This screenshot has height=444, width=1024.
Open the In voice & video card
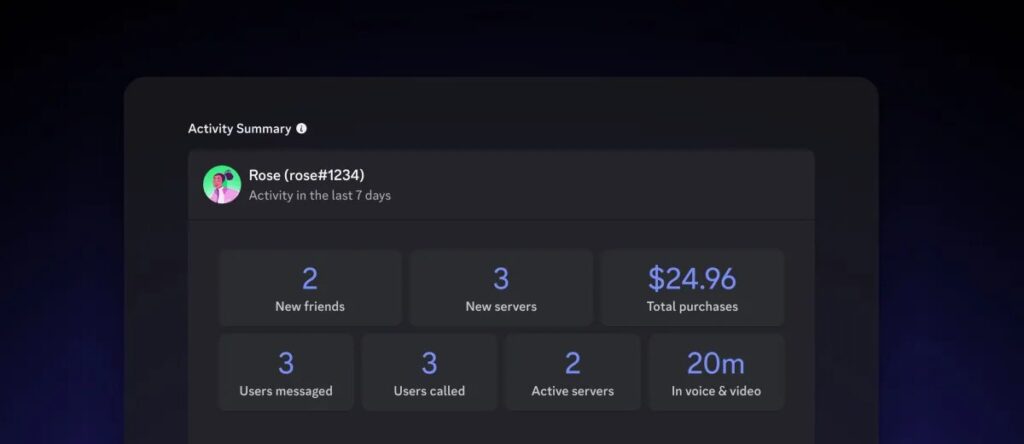click(x=716, y=372)
